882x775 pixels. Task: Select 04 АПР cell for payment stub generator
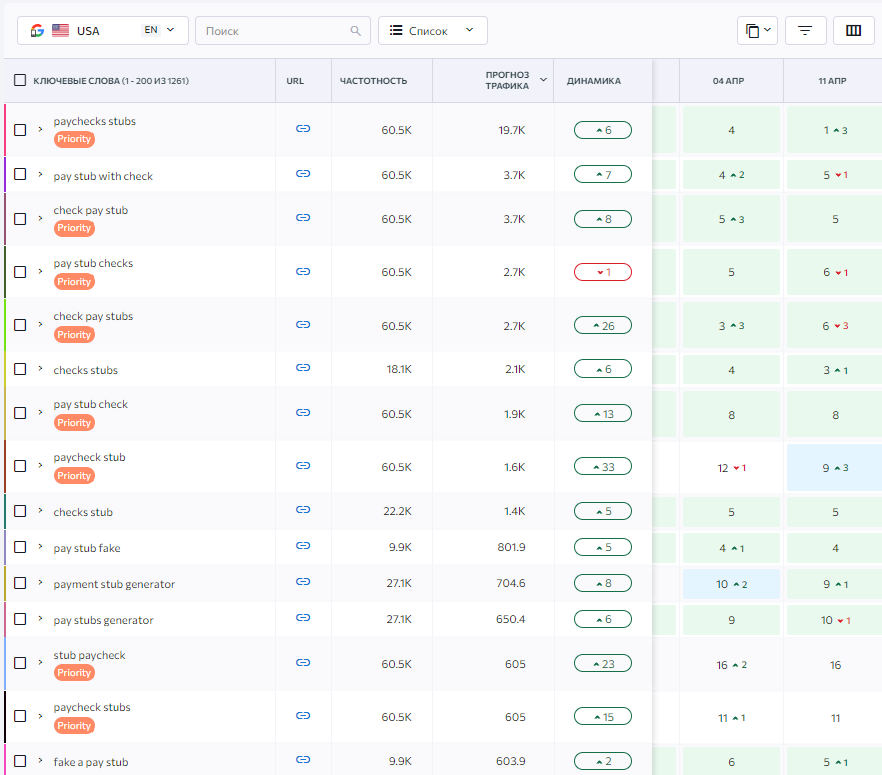[731, 584]
